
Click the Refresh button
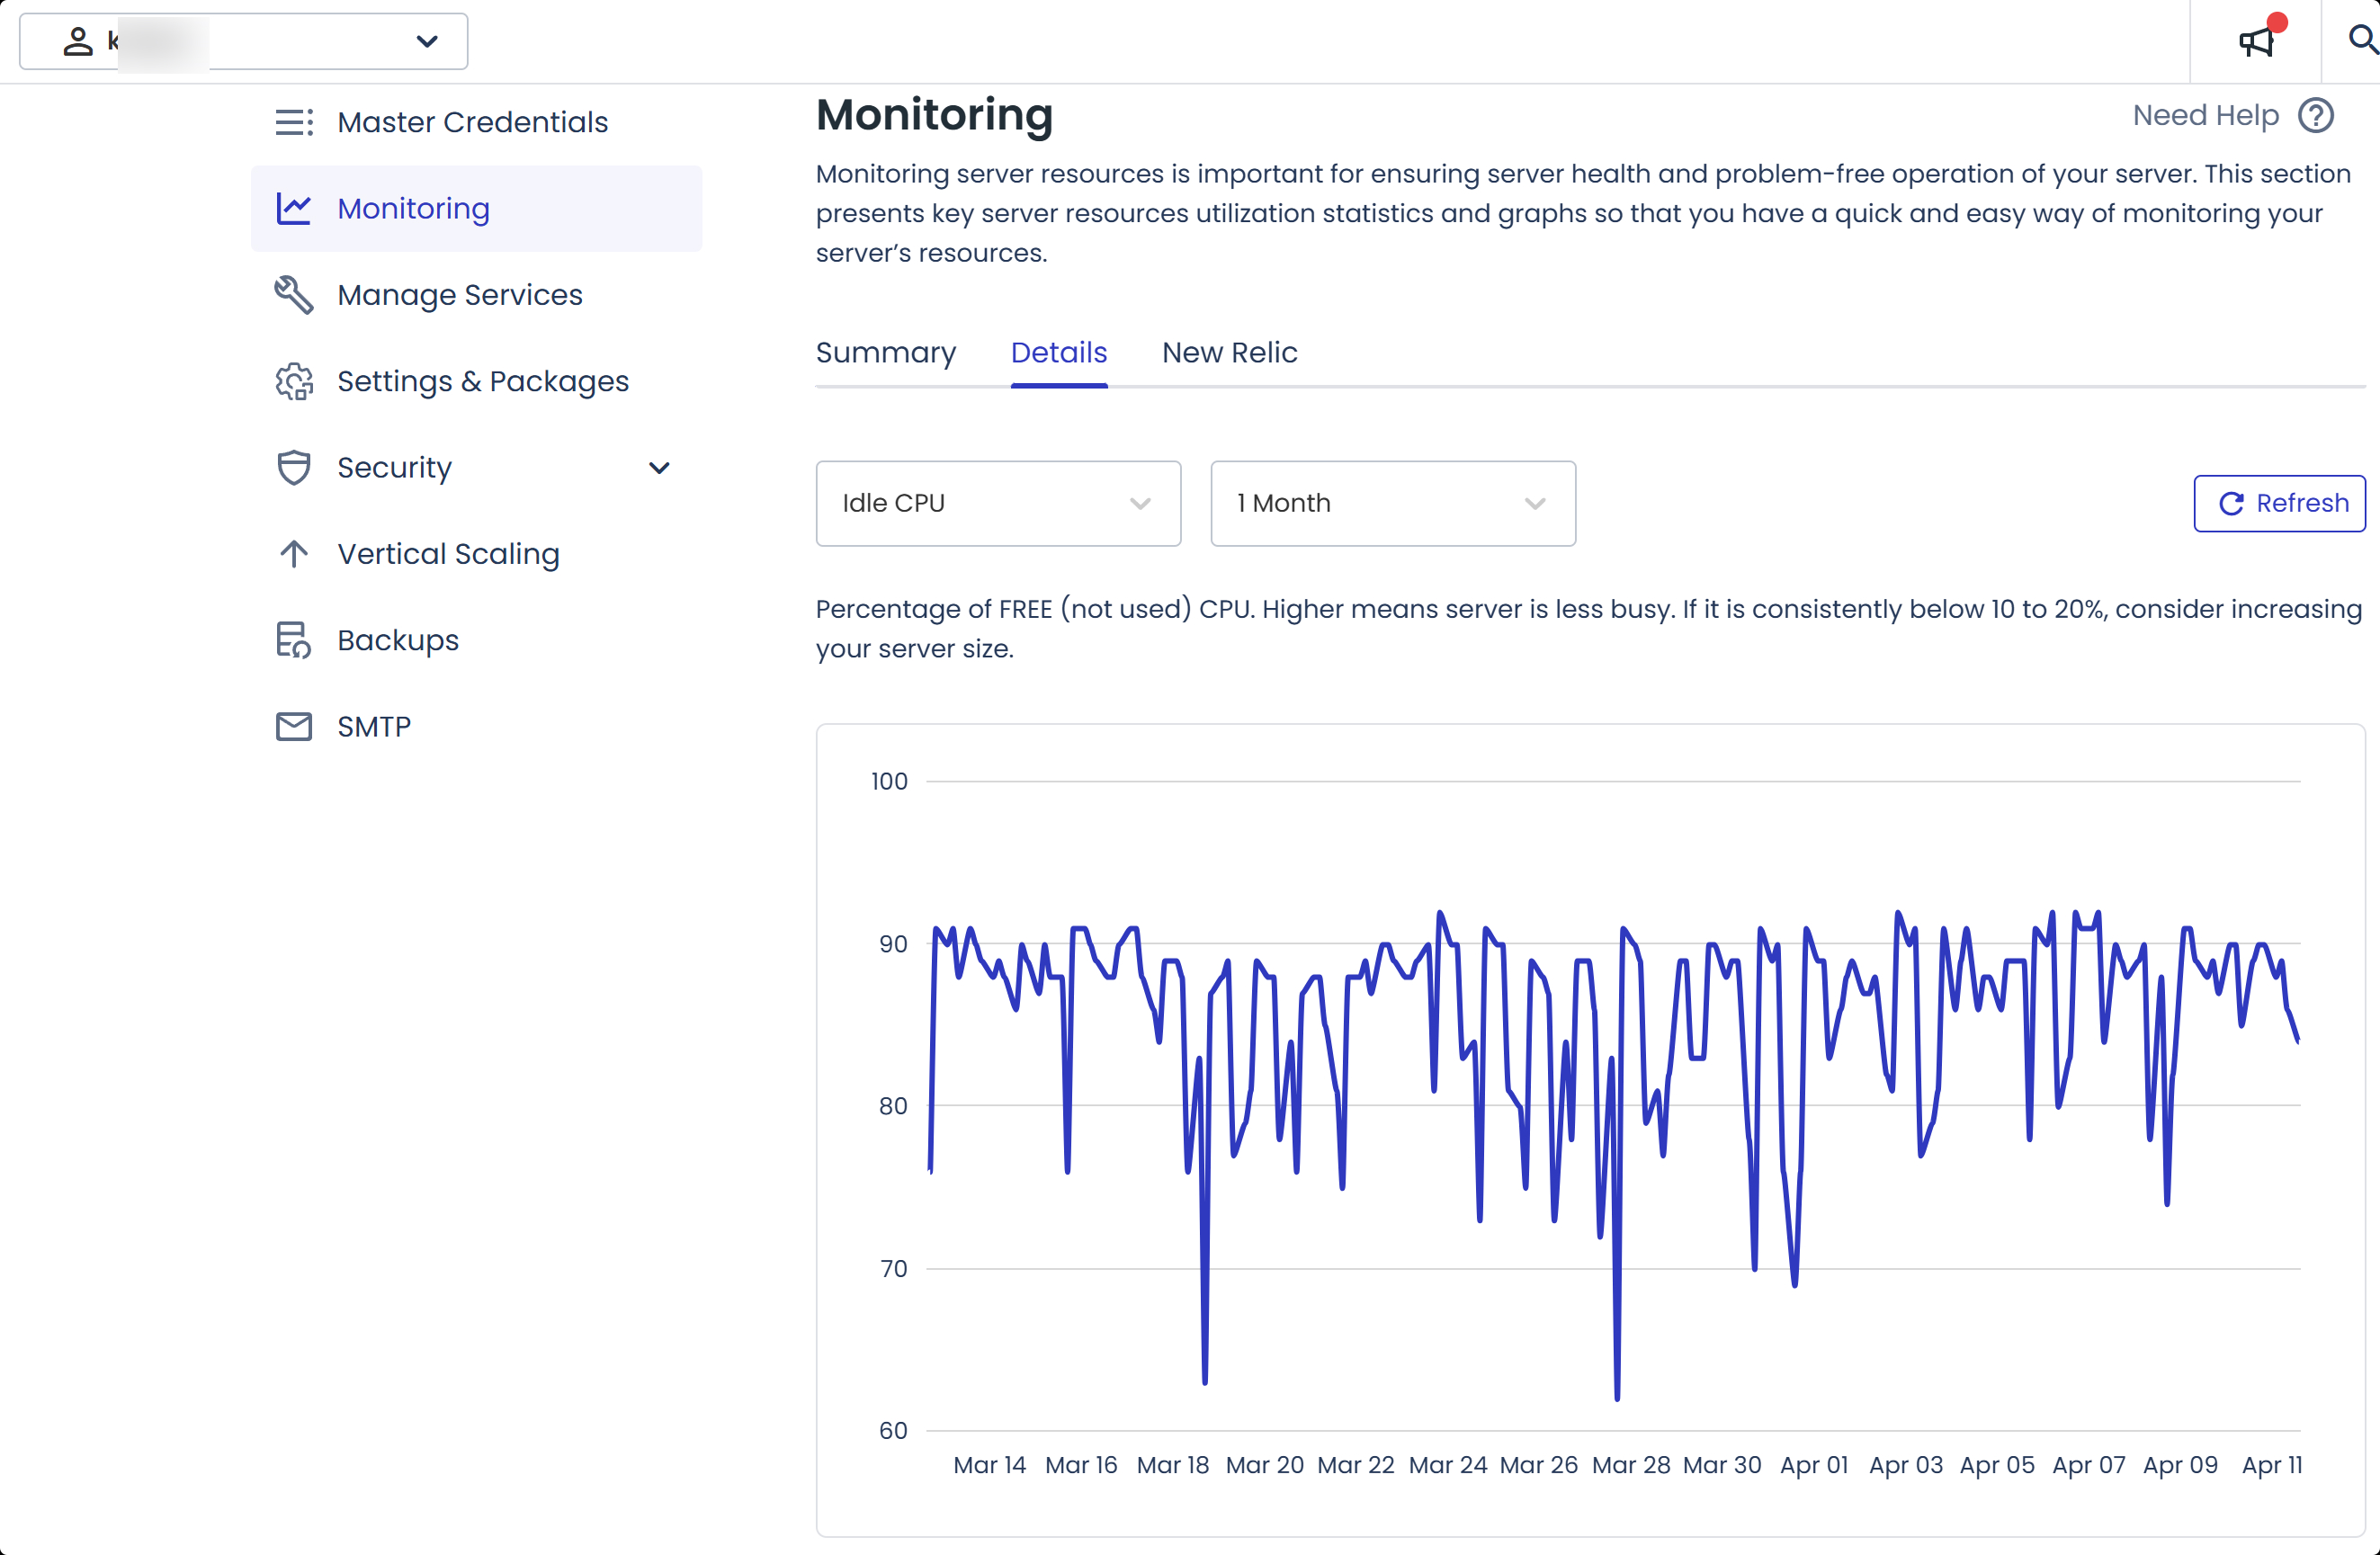tap(2279, 503)
